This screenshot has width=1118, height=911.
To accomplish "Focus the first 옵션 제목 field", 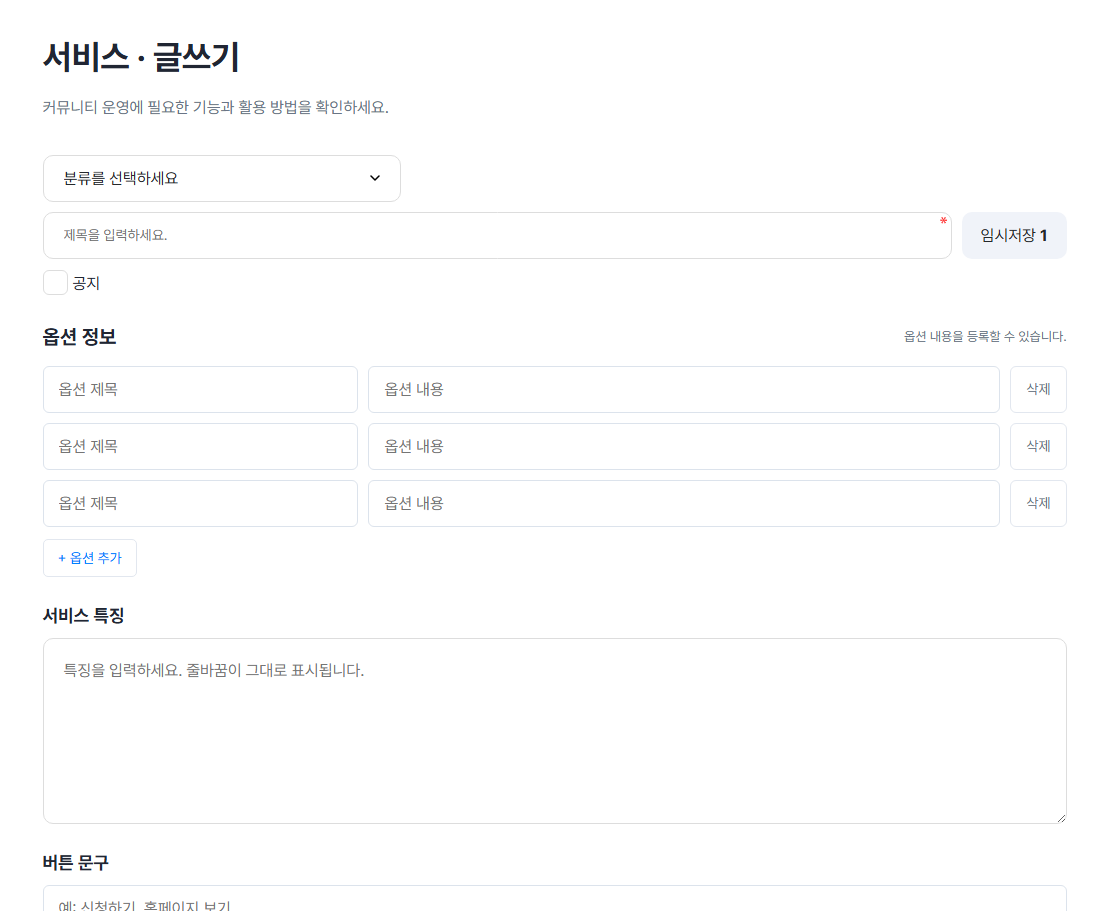I will pos(200,389).
